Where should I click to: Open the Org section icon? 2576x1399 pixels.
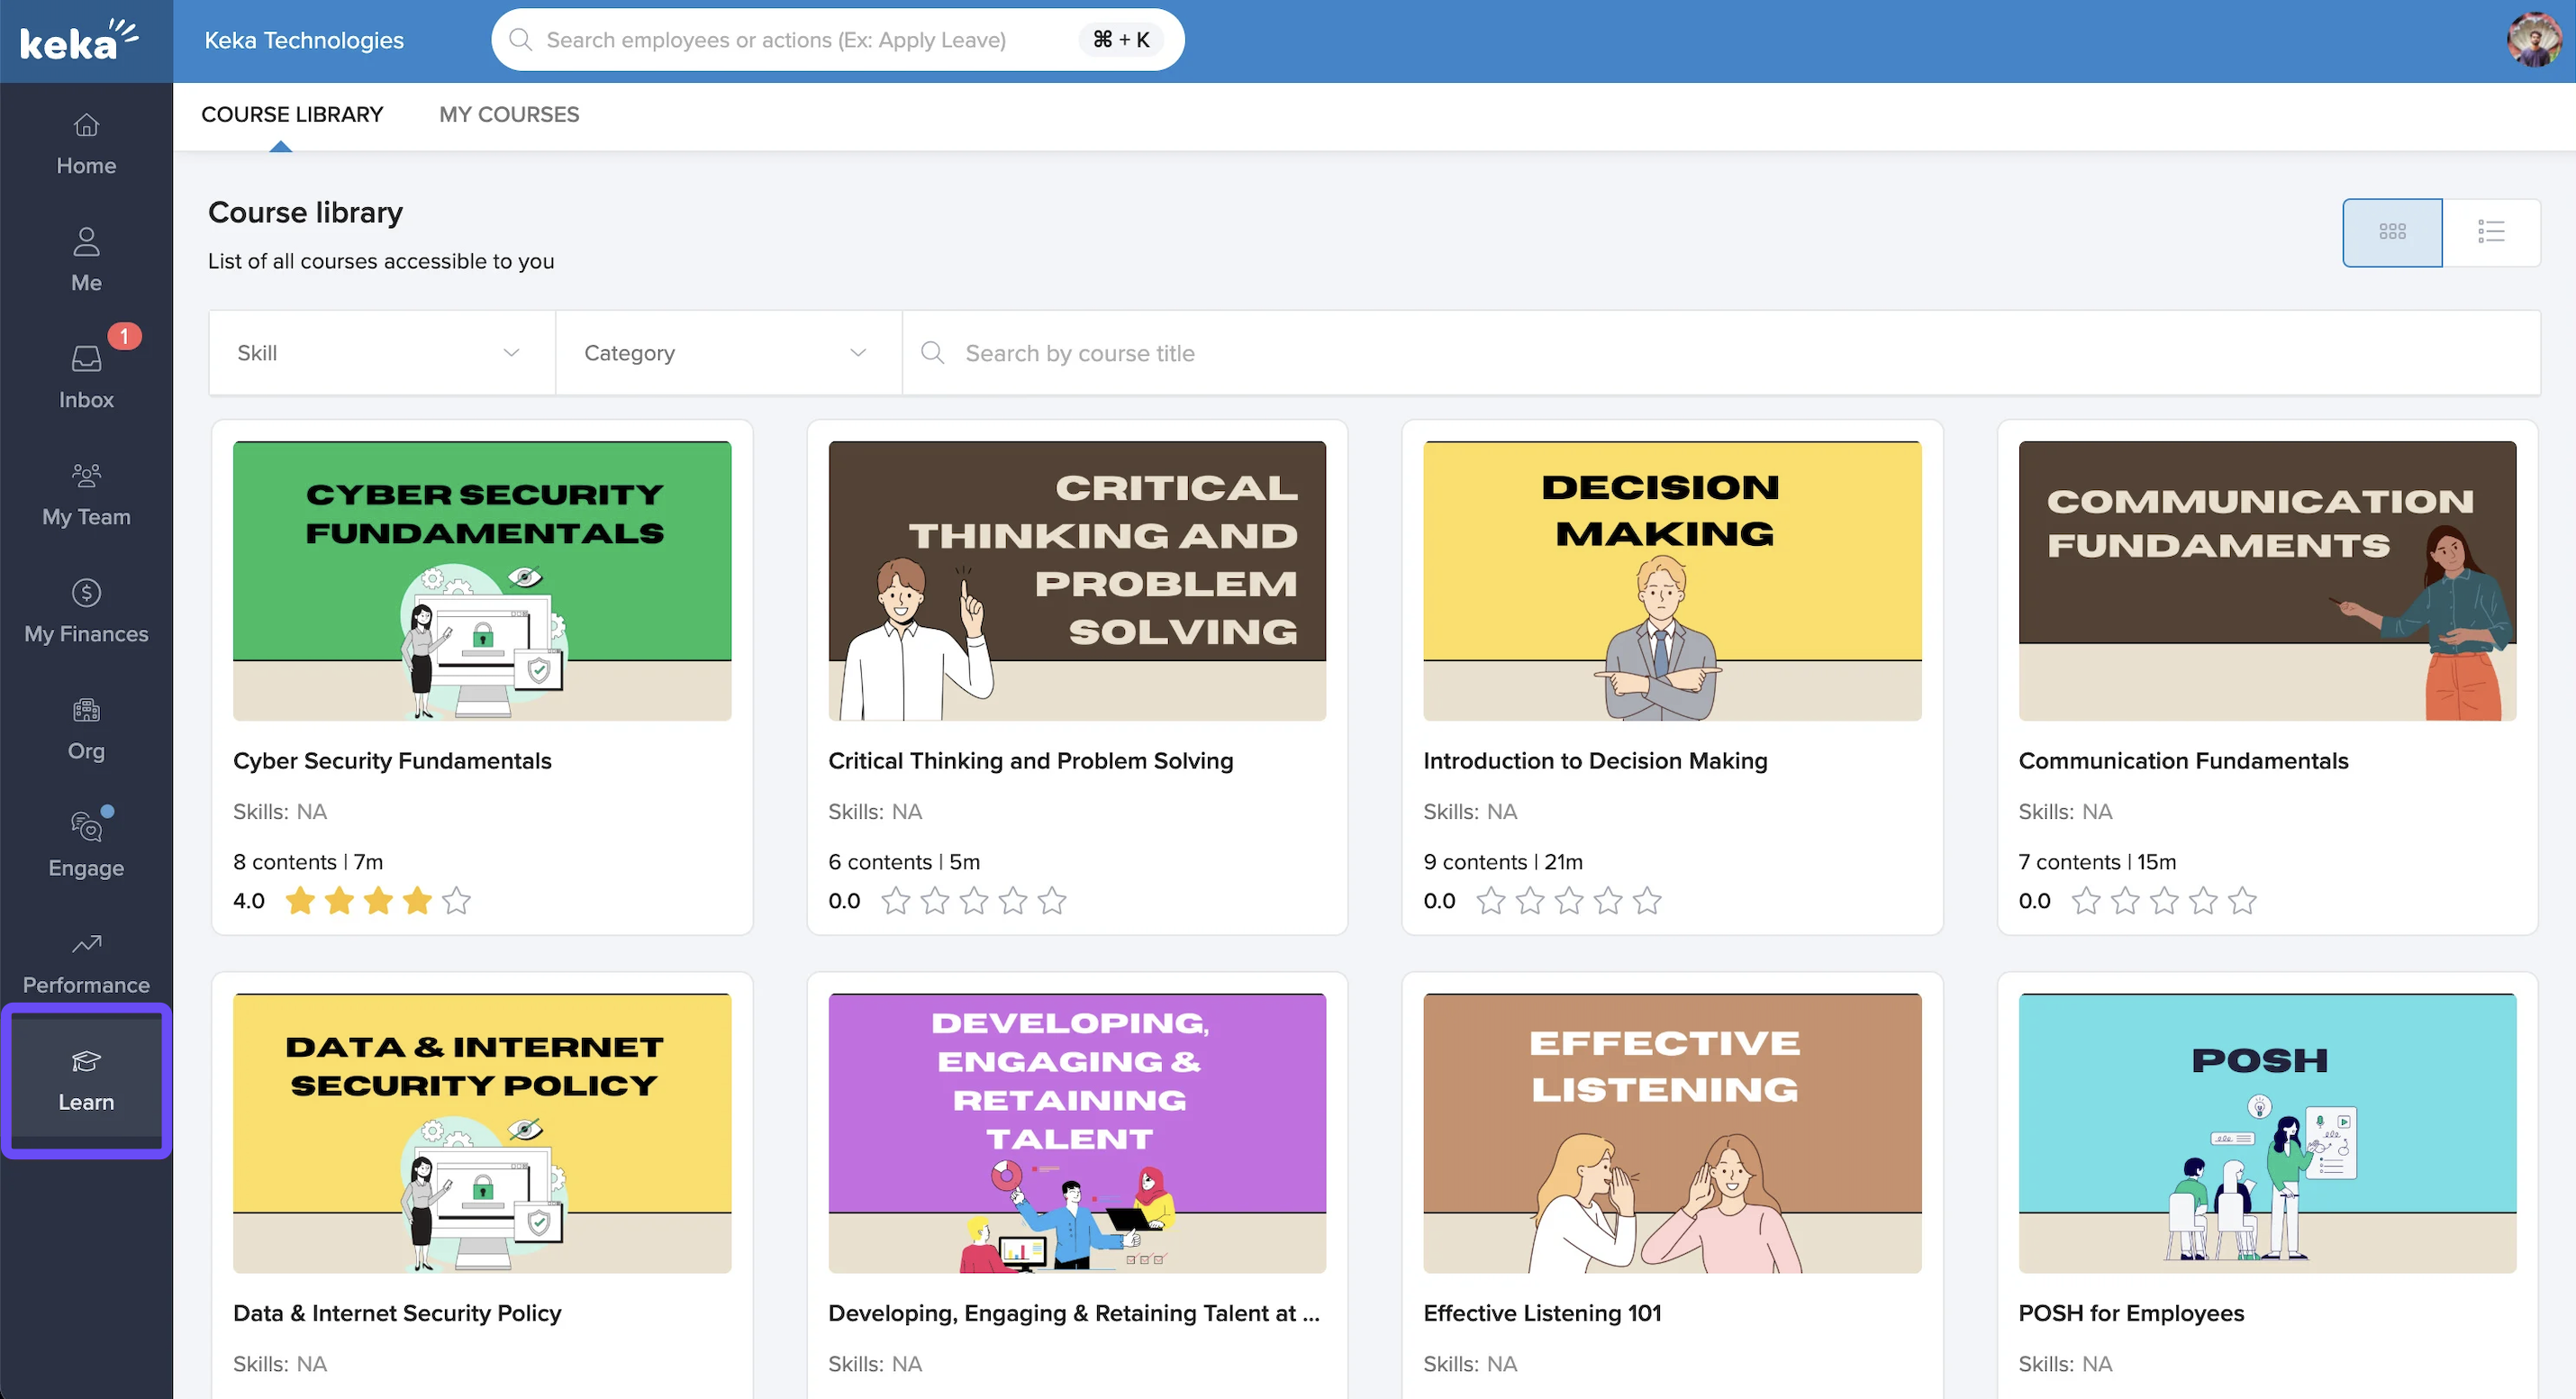click(x=86, y=711)
